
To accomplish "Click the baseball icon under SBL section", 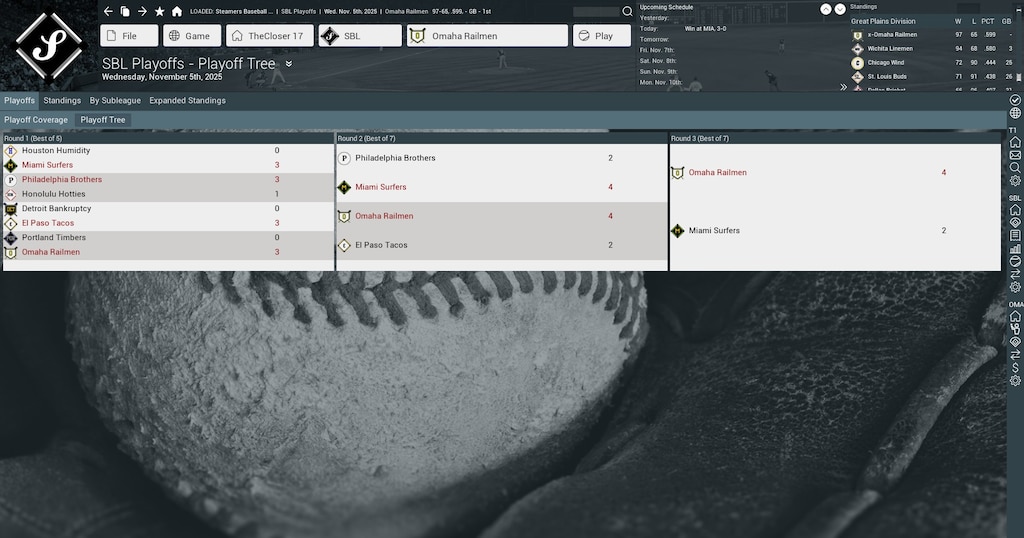I will (x=1015, y=261).
